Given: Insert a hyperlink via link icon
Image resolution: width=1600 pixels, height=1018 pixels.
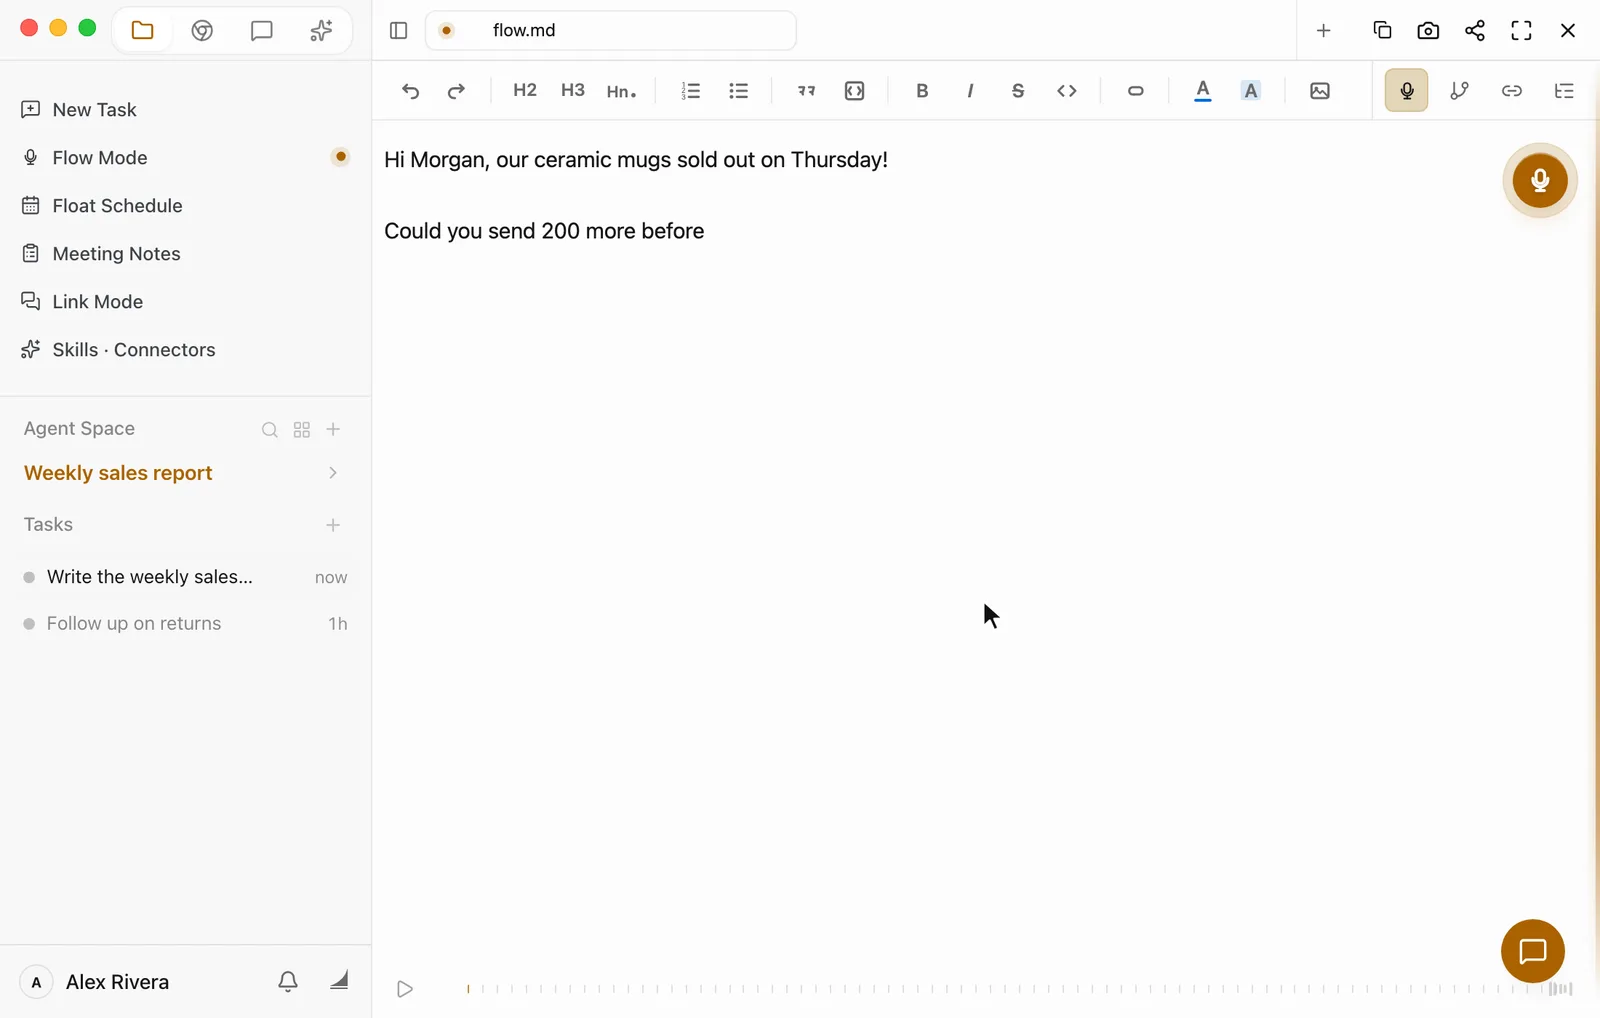Looking at the screenshot, I should pyautogui.click(x=1512, y=91).
